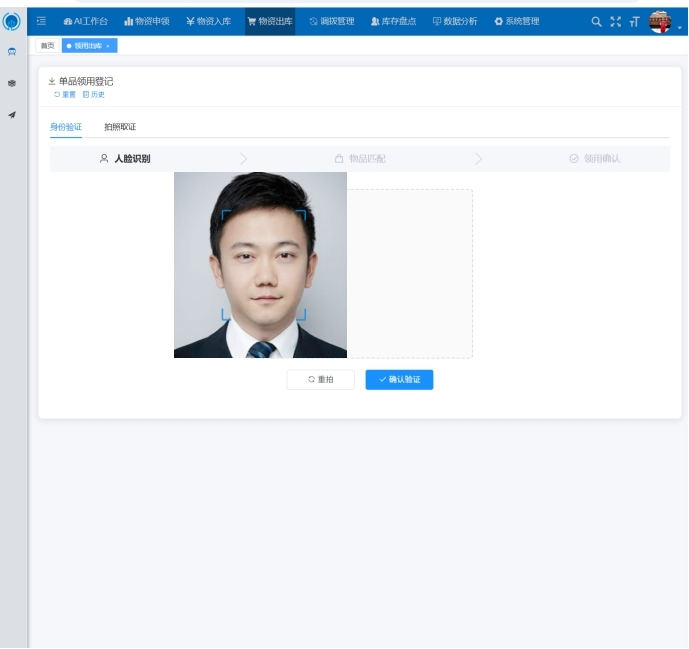689x649 pixels.
Task: Switch to the 拍照取证 tab
Action: [120, 127]
